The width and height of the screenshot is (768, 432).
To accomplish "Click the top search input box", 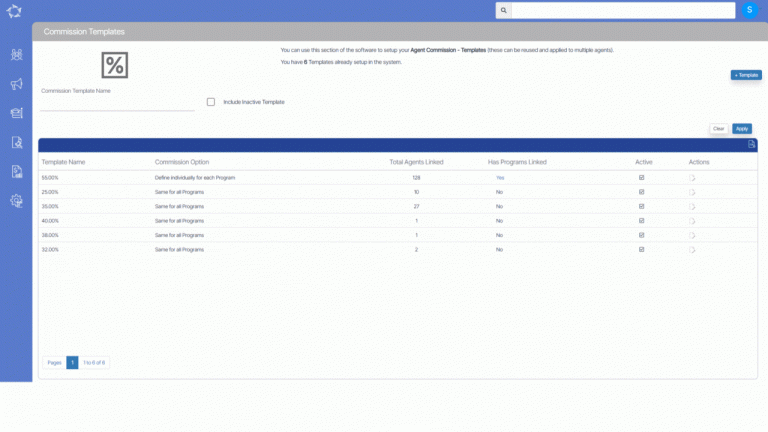I will coord(623,10).
